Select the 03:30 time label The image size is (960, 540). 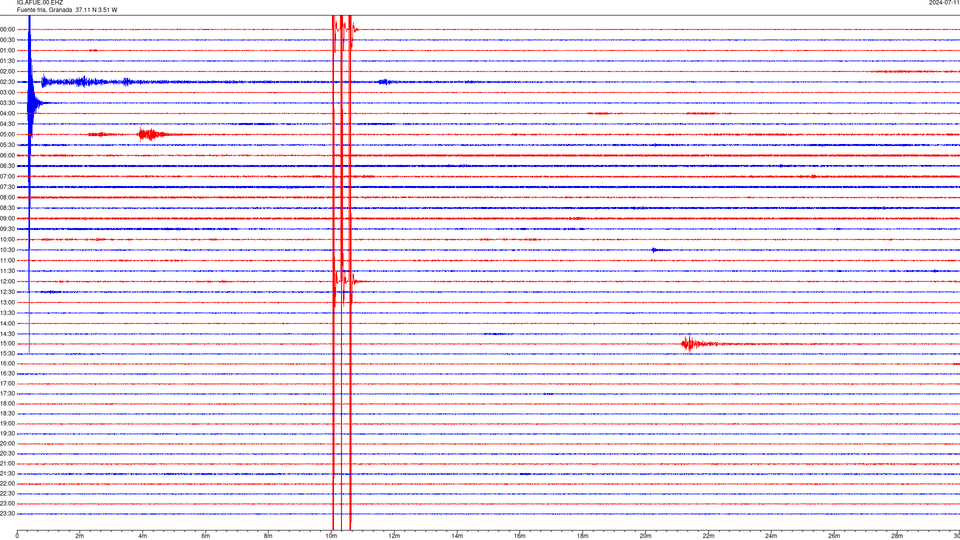pyautogui.click(x=7, y=103)
